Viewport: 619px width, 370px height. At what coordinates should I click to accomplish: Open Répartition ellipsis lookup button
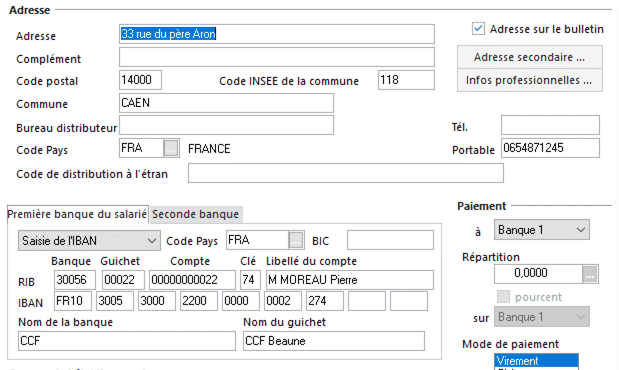point(590,274)
